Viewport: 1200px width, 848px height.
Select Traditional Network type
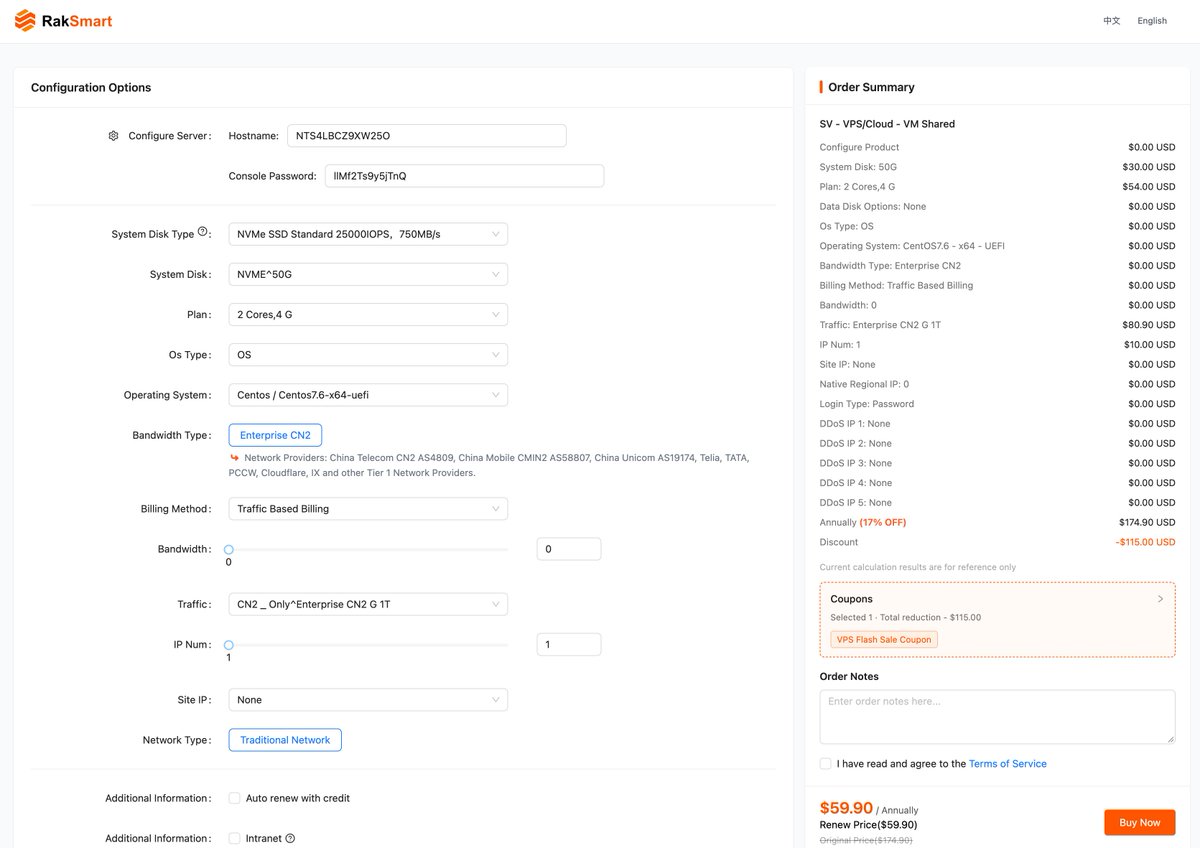pos(285,740)
